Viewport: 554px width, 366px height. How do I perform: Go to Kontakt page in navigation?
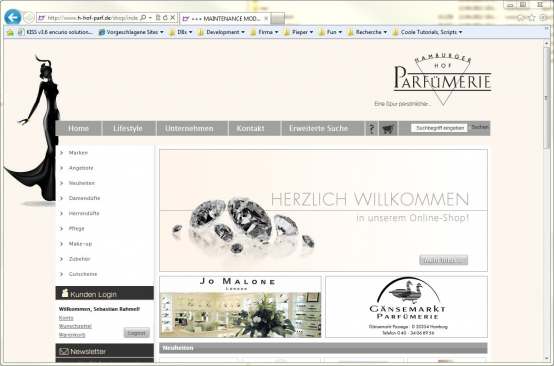point(251,129)
